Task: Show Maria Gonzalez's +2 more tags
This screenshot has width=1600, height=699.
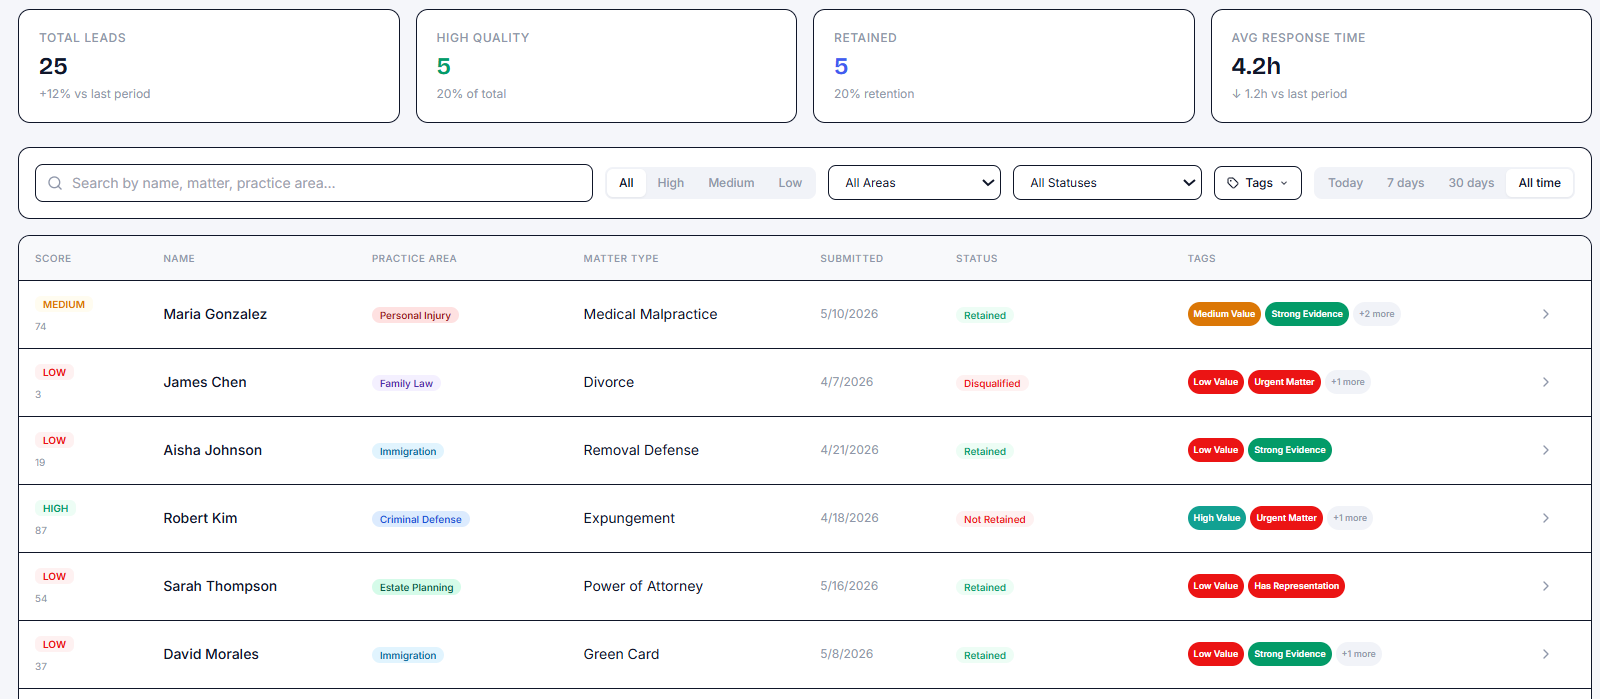Action: pyautogui.click(x=1377, y=314)
